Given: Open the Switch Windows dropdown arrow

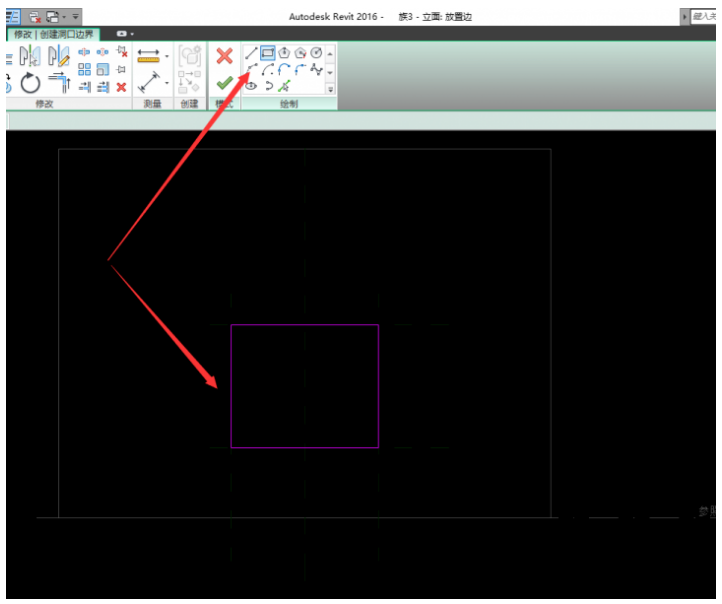Looking at the screenshot, I should 64,17.
